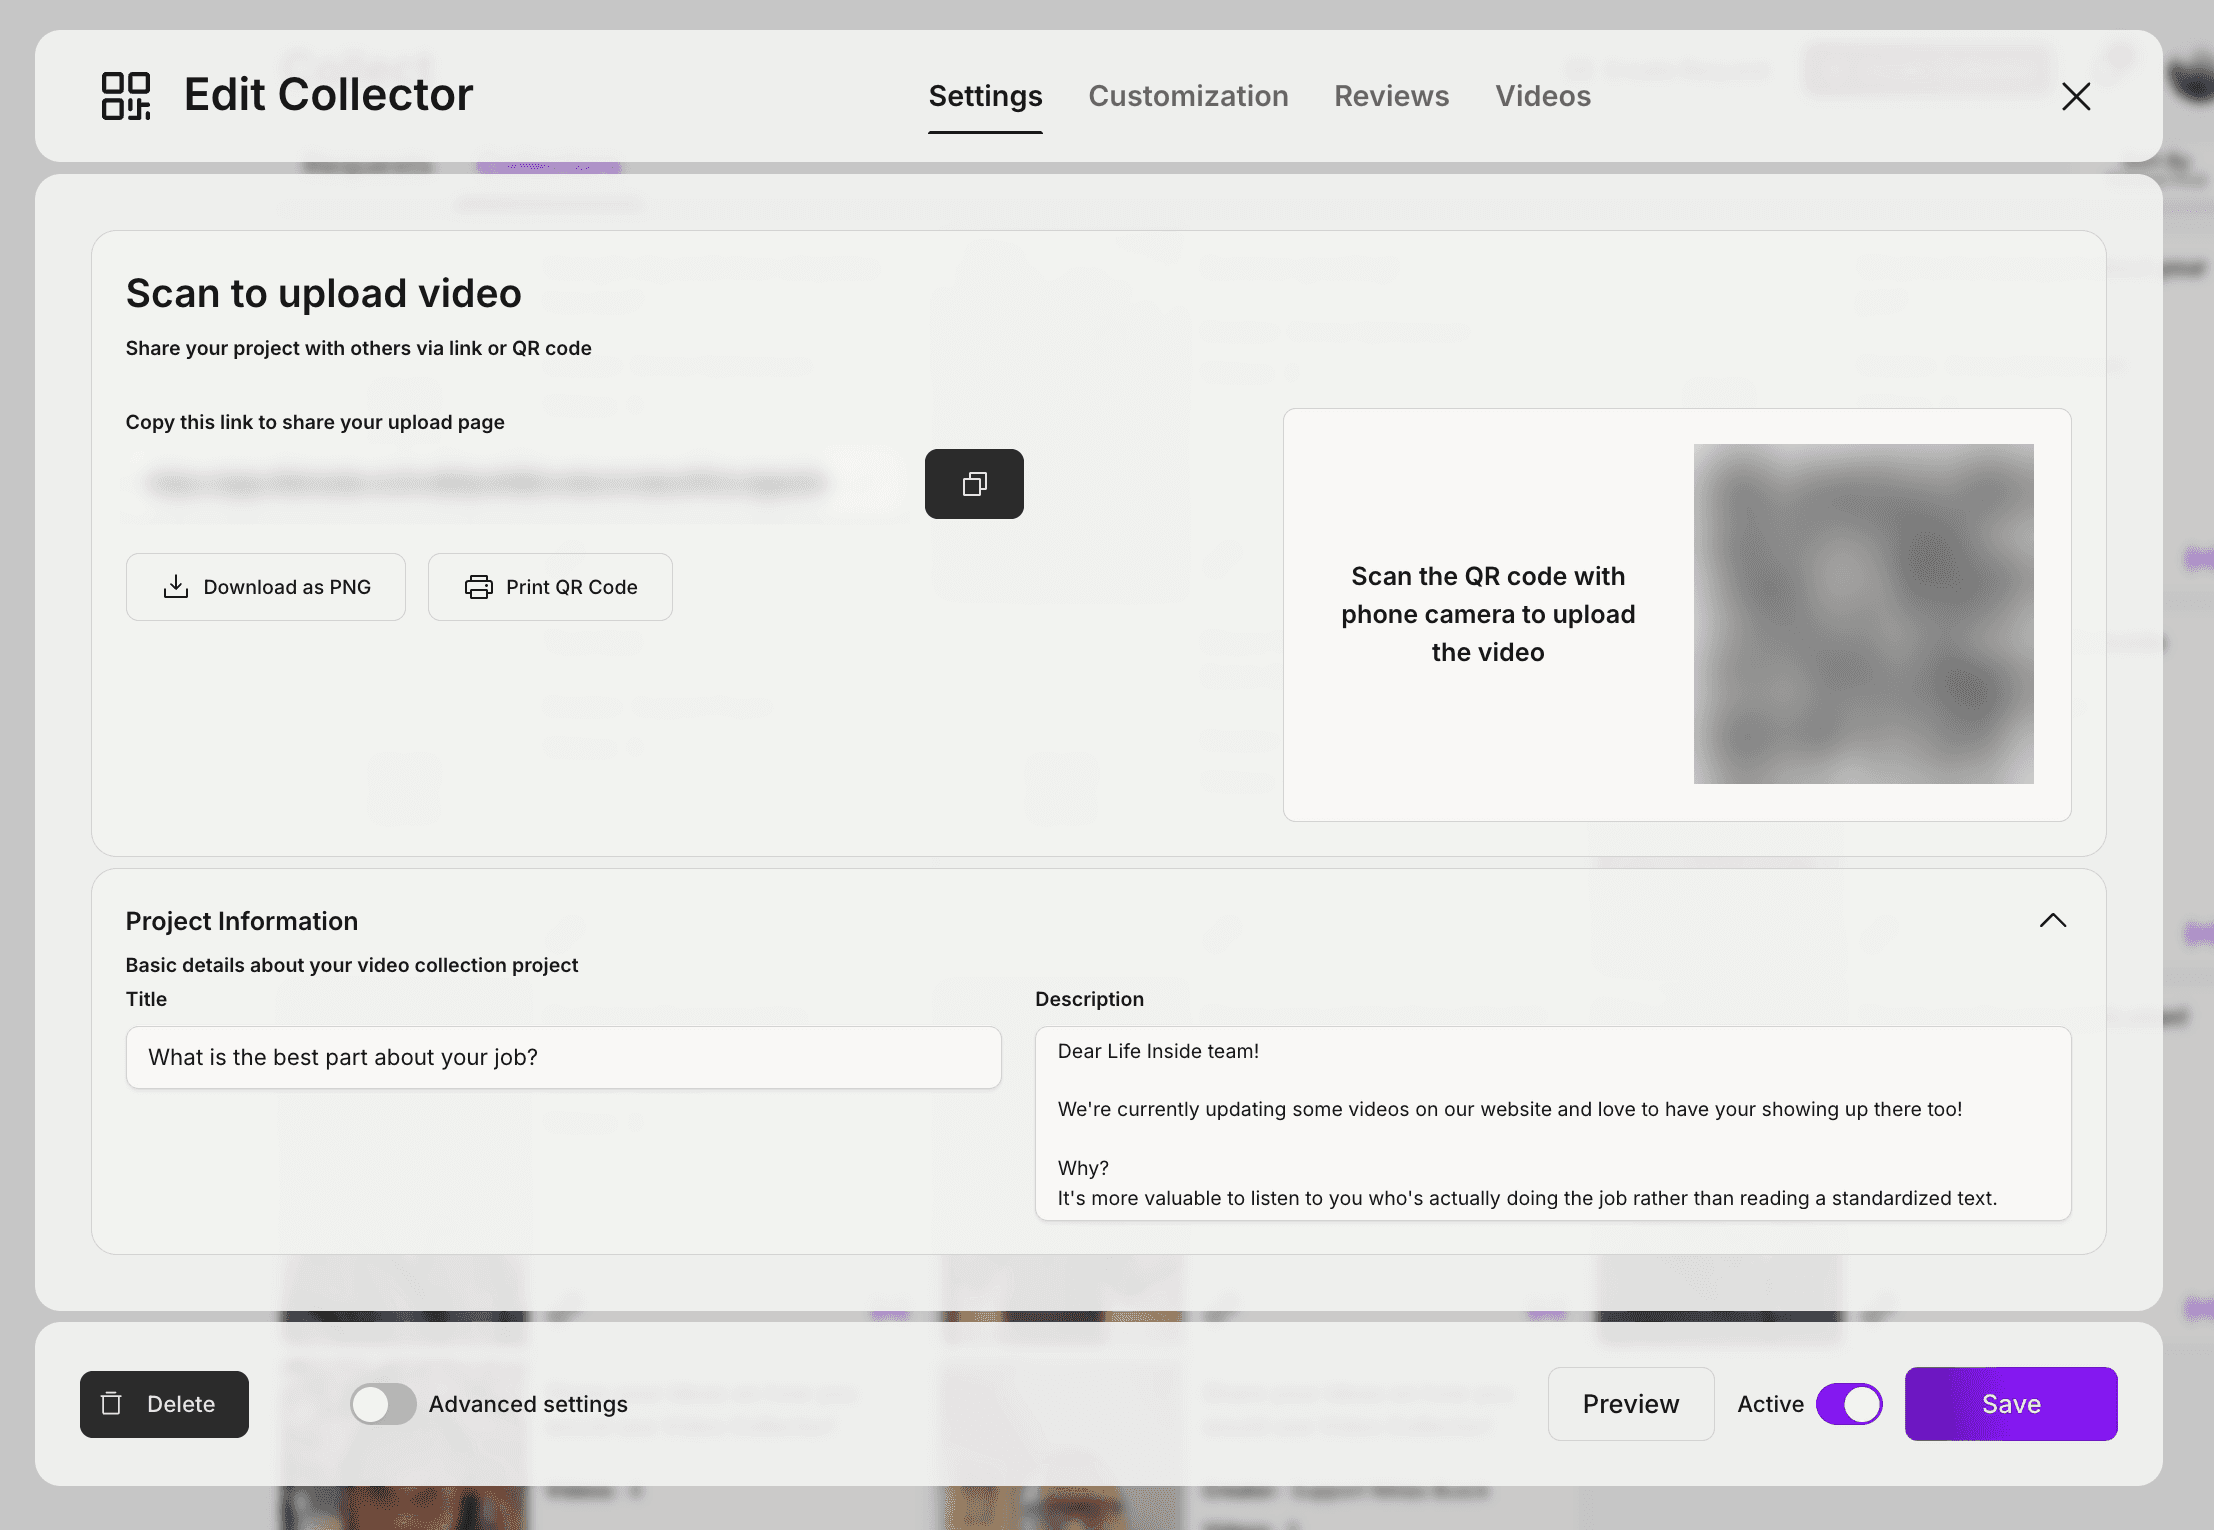Viewport: 2214px width, 1530px height.
Task: Download the QR code as PNG
Action: (x=266, y=587)
